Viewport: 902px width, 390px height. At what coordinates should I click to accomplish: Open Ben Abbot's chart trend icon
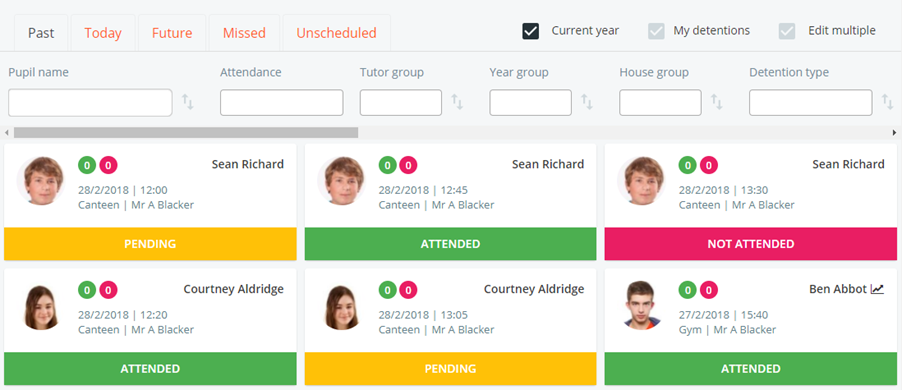click(x=877, y=289)
